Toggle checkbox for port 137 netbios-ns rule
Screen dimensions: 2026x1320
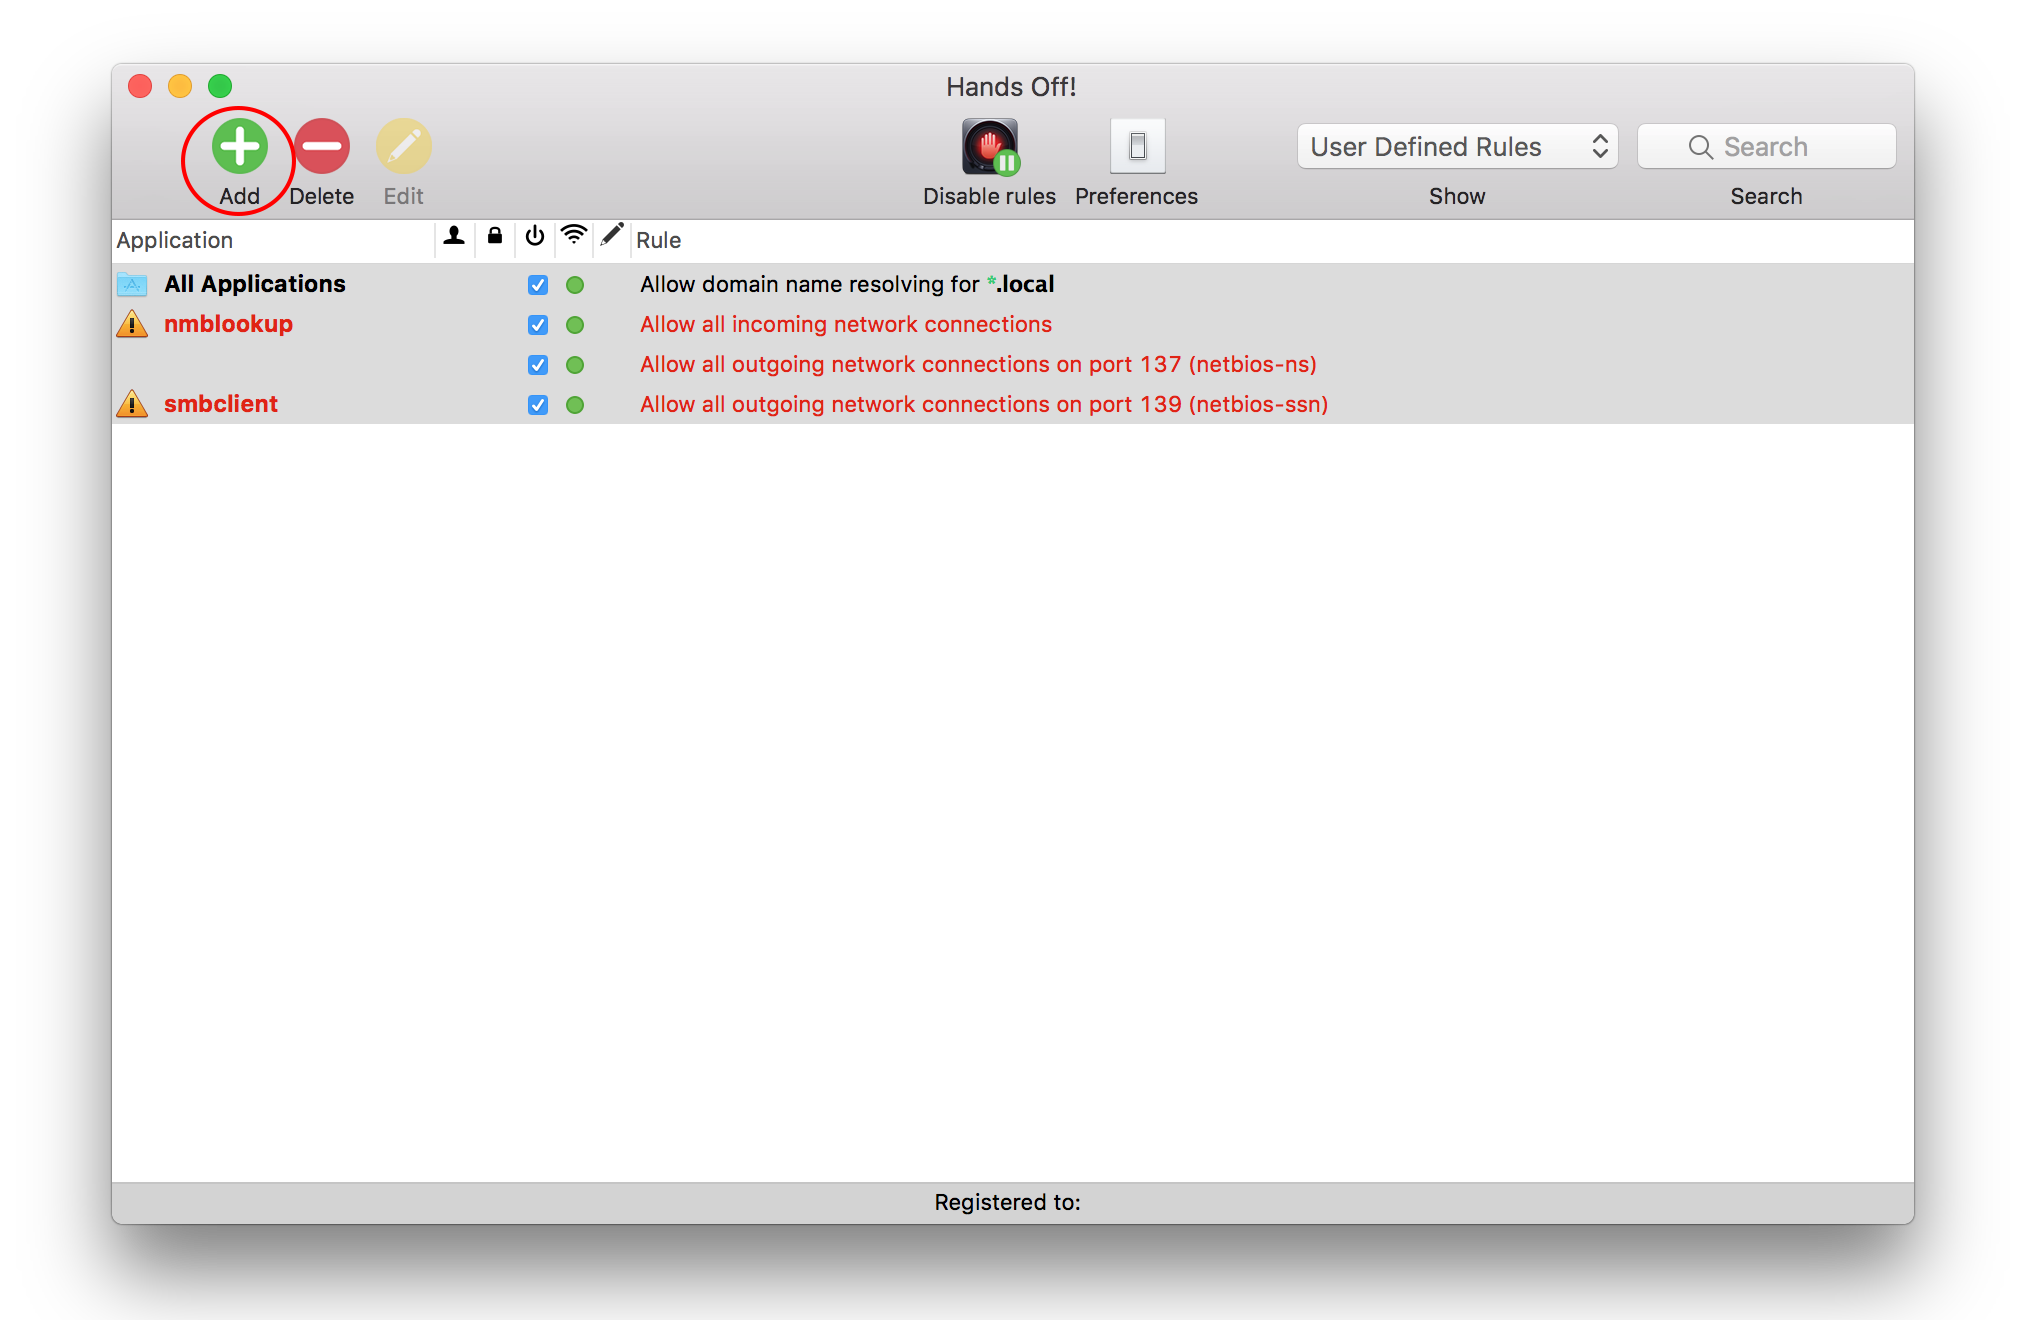pos(538,365)
